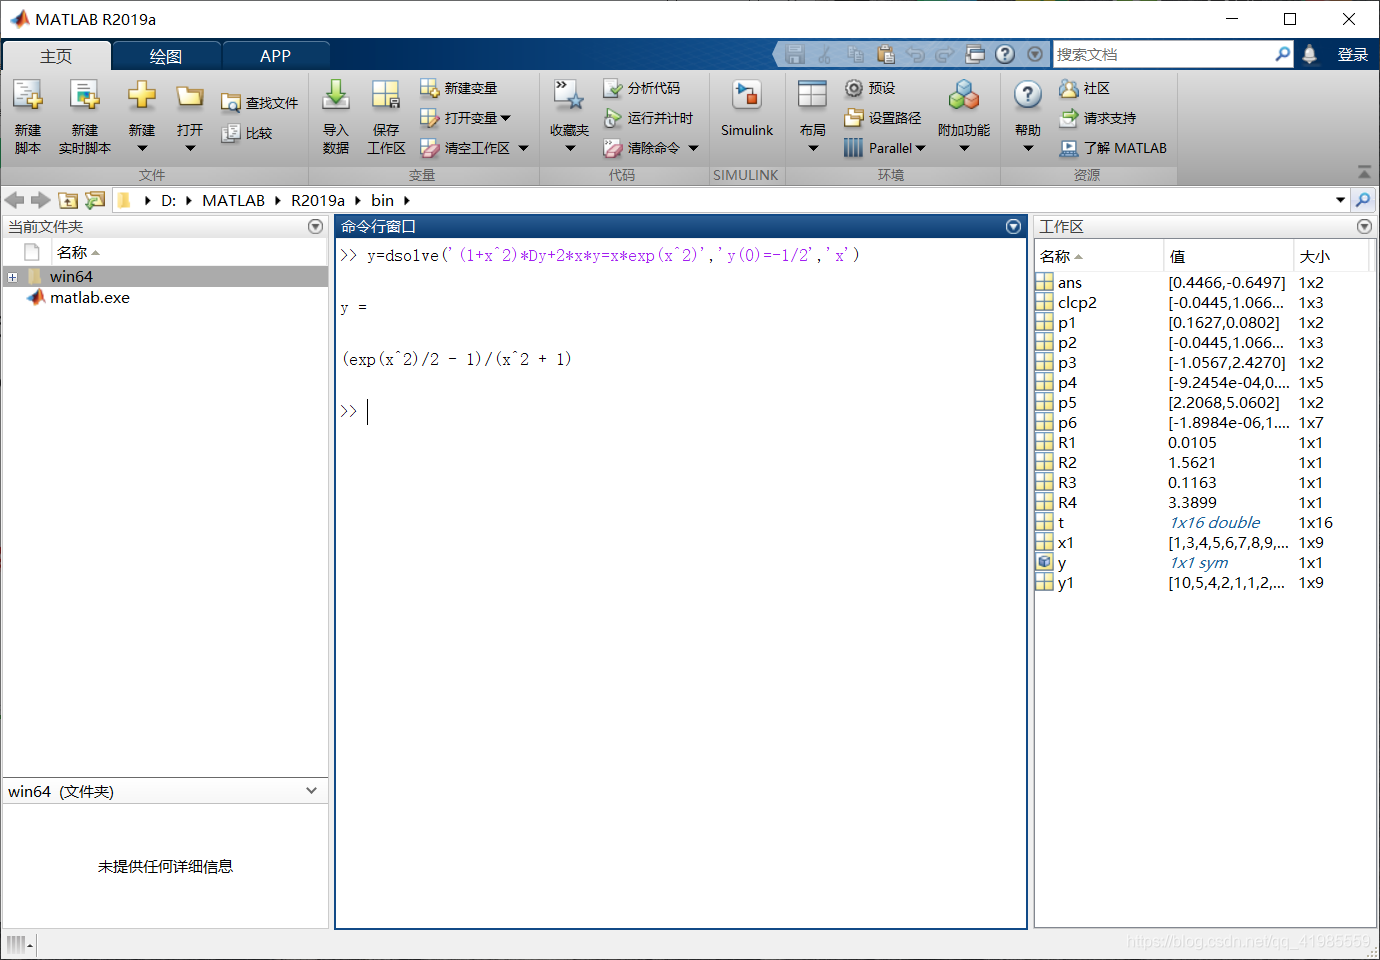Click the Back arrow in the folder toolbar
Viewport: 1380px width, 960px height.
(x=14, y=200)
